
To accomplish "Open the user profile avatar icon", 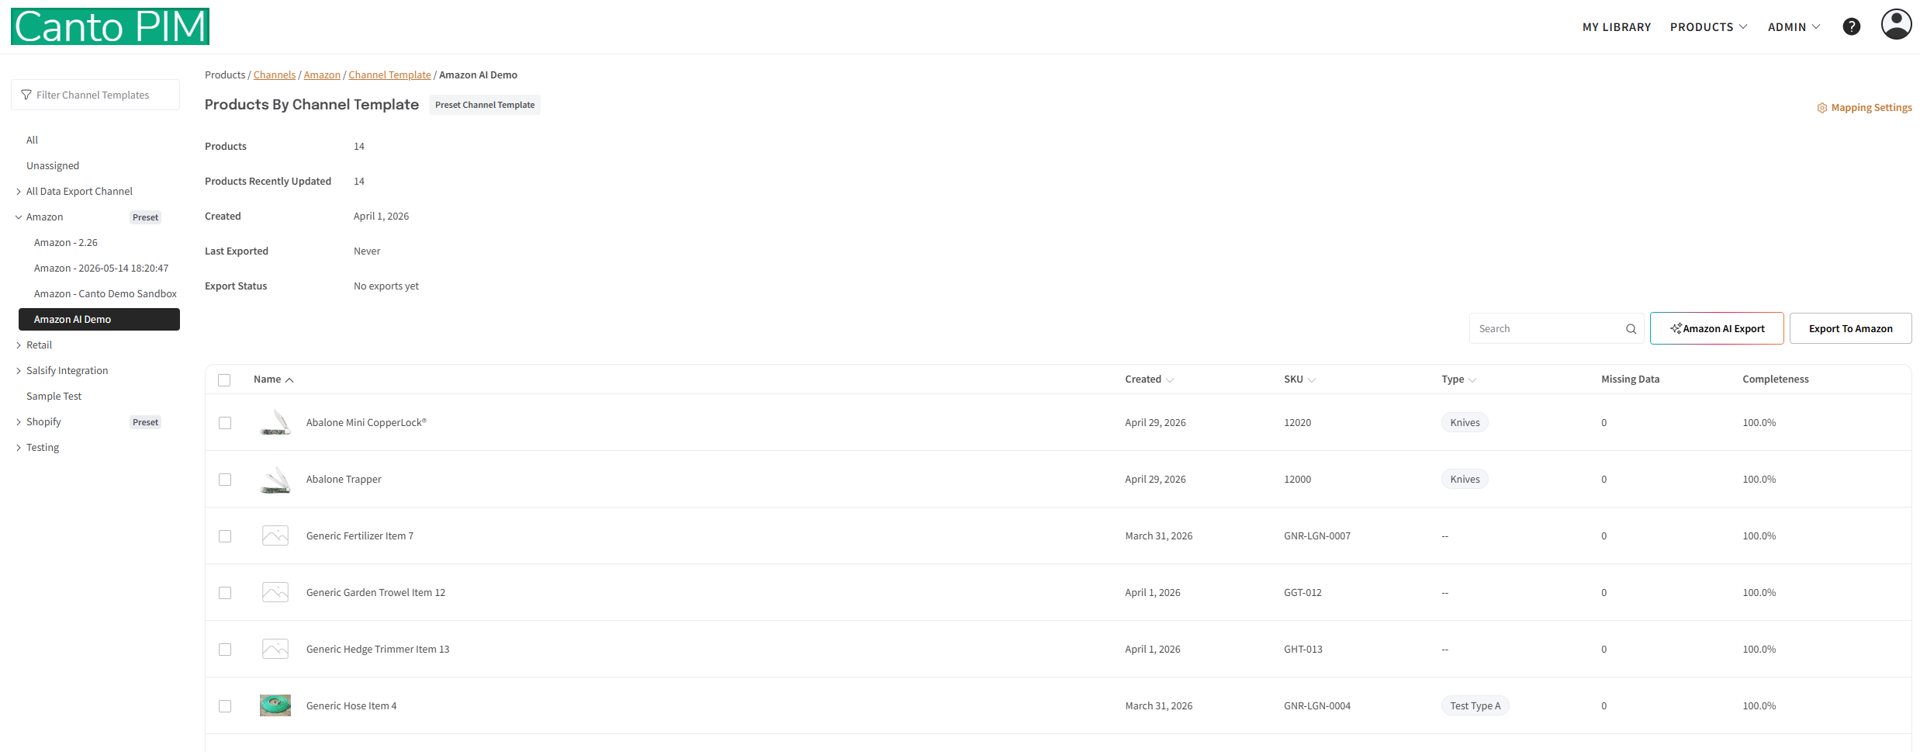I will [1895, 24].
